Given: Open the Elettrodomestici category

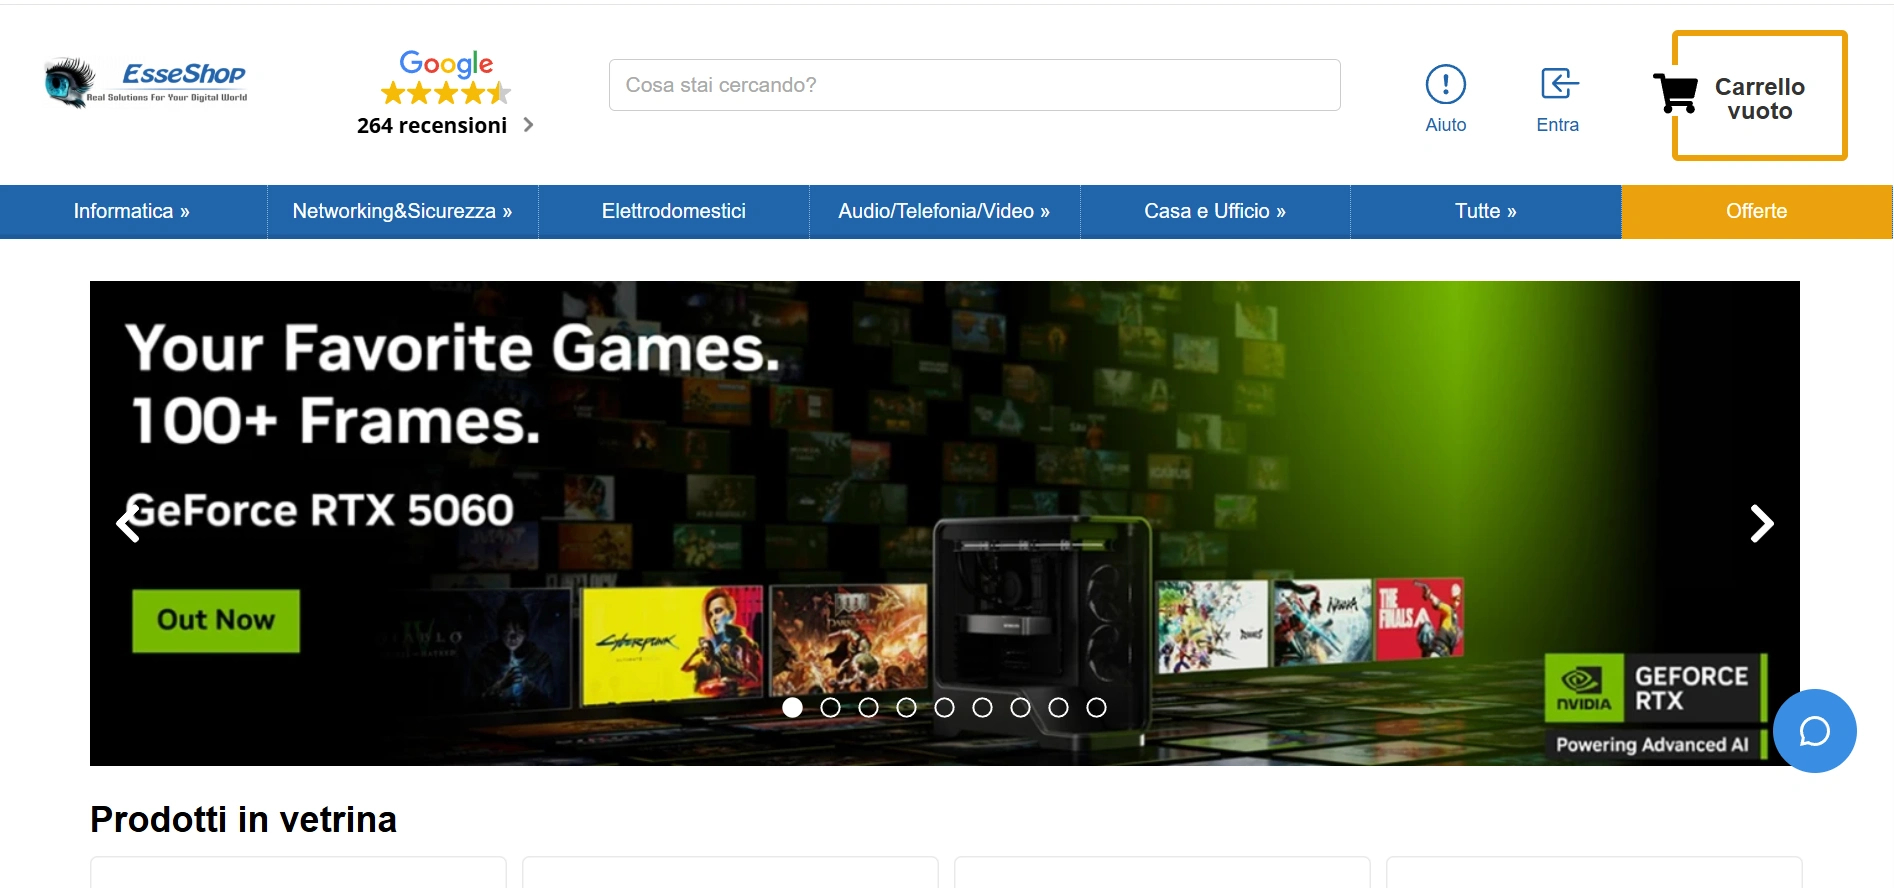Looking at the screenshot, I should click(674, 211).
